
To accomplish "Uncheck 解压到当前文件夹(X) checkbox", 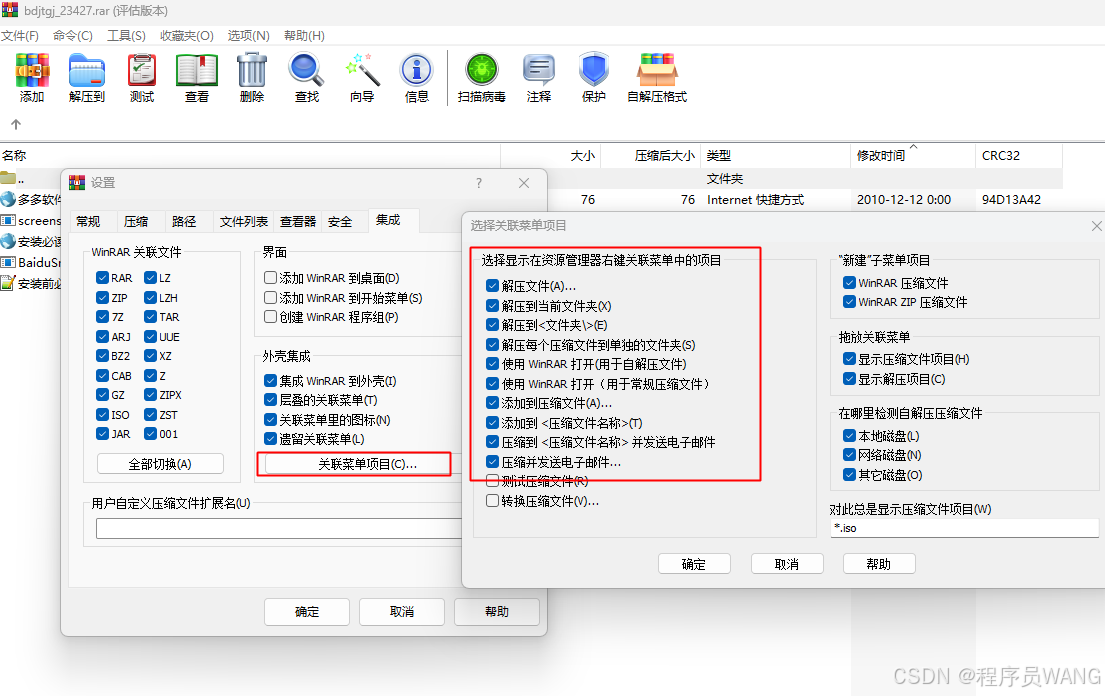I will (493, 306).
